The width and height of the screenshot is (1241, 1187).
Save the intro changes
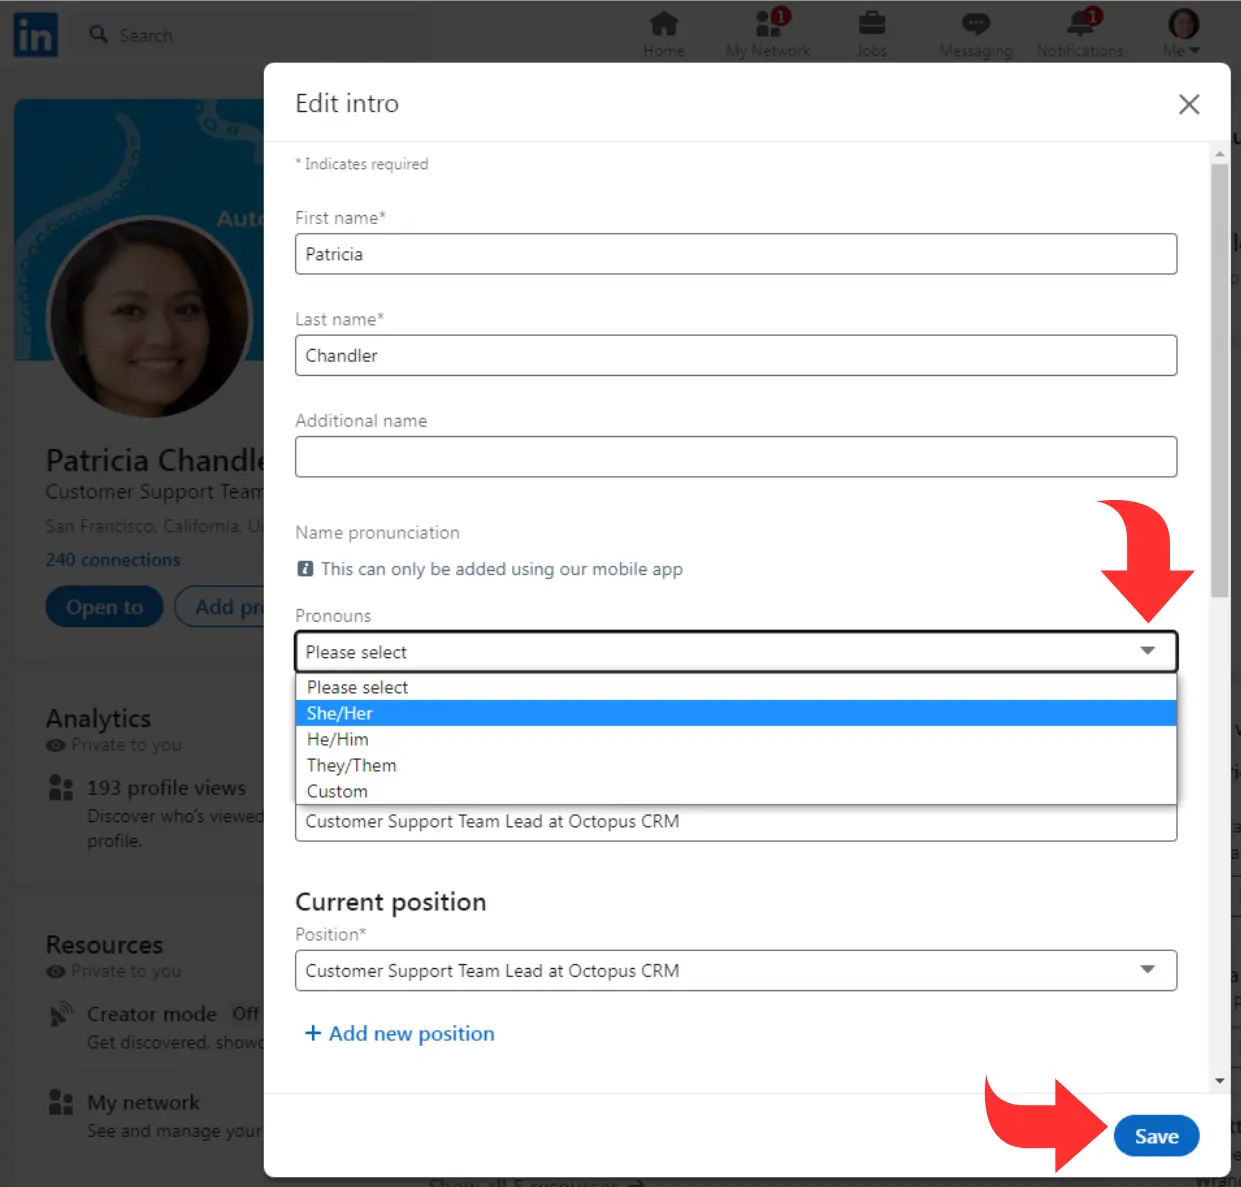coord(1156,1136)
